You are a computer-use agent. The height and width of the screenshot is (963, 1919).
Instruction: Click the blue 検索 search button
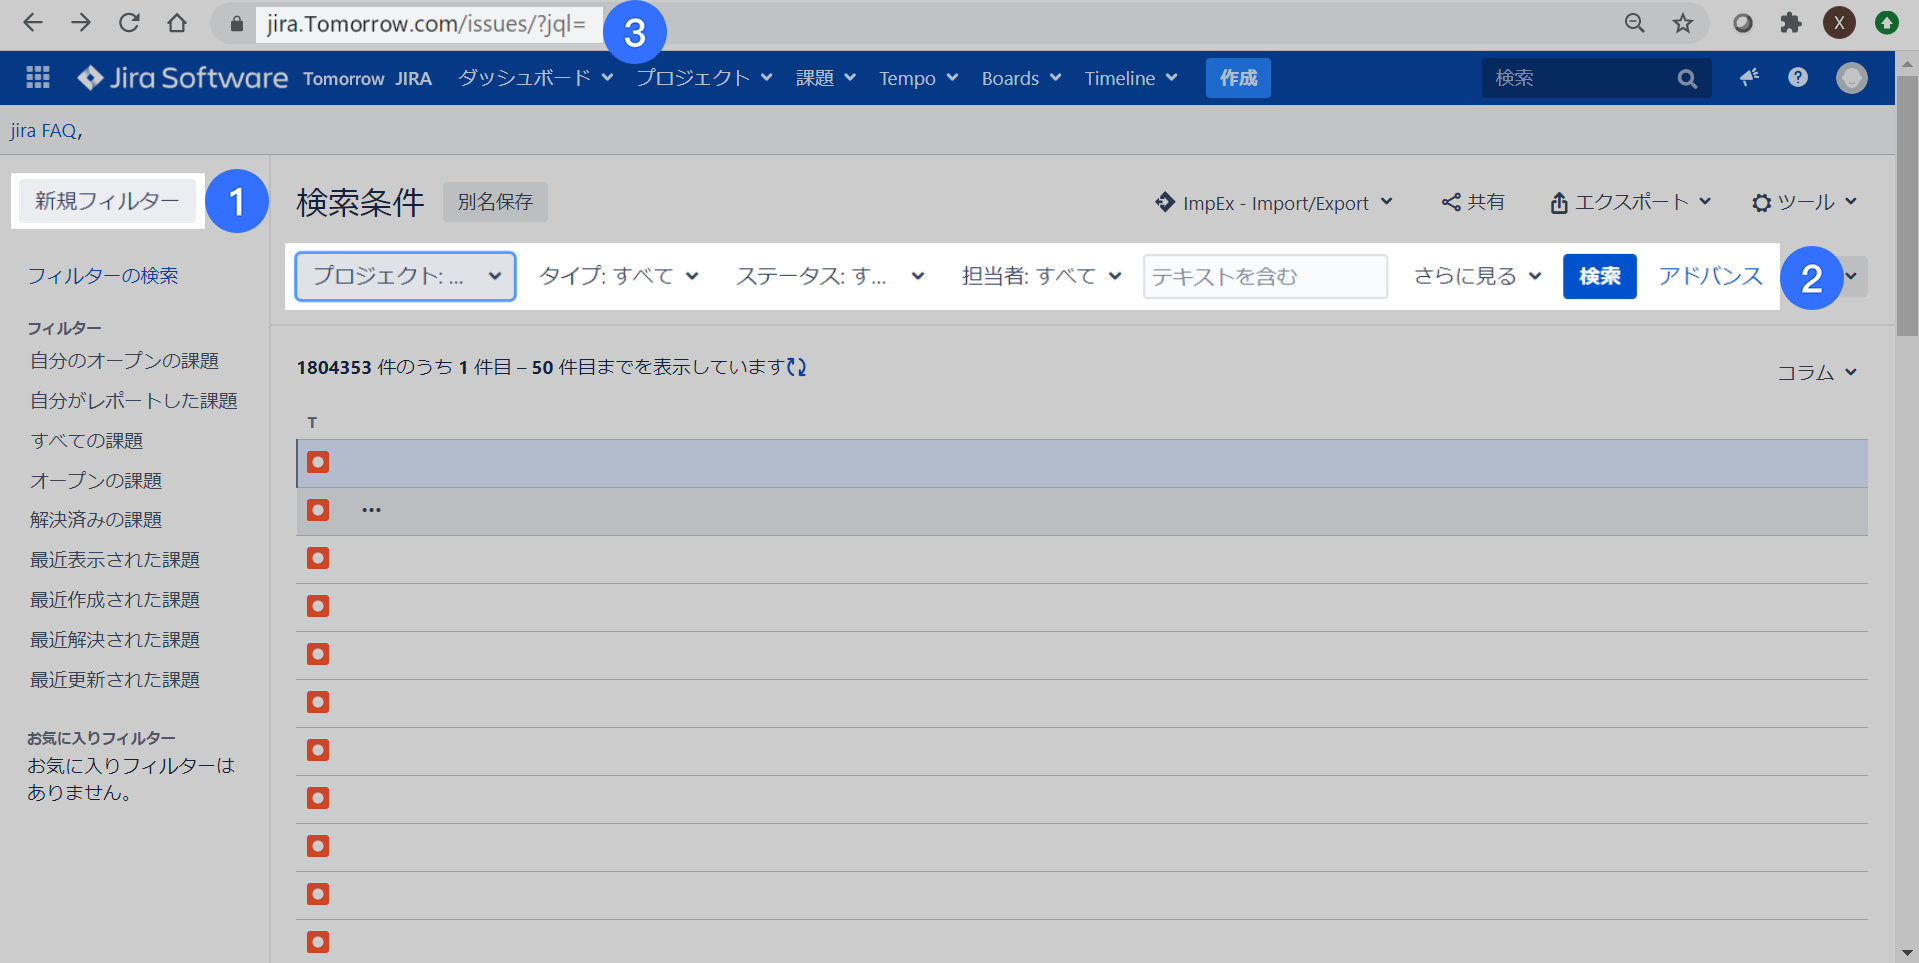pos(1599,276)
